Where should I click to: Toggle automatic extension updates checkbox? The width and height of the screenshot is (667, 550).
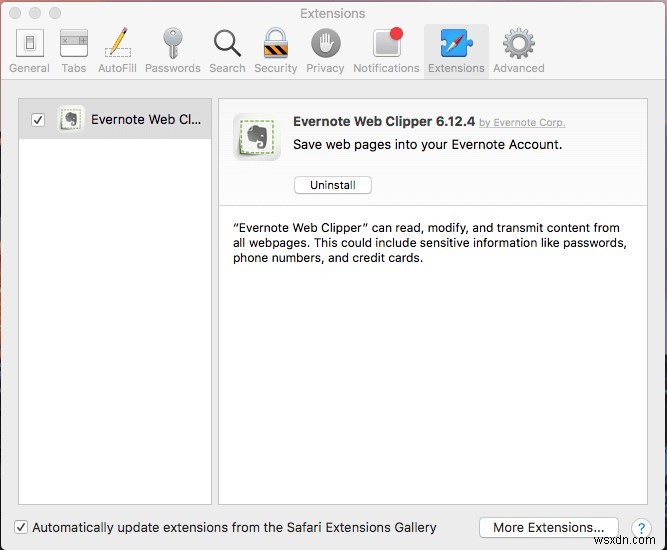(x=21, y=527)
